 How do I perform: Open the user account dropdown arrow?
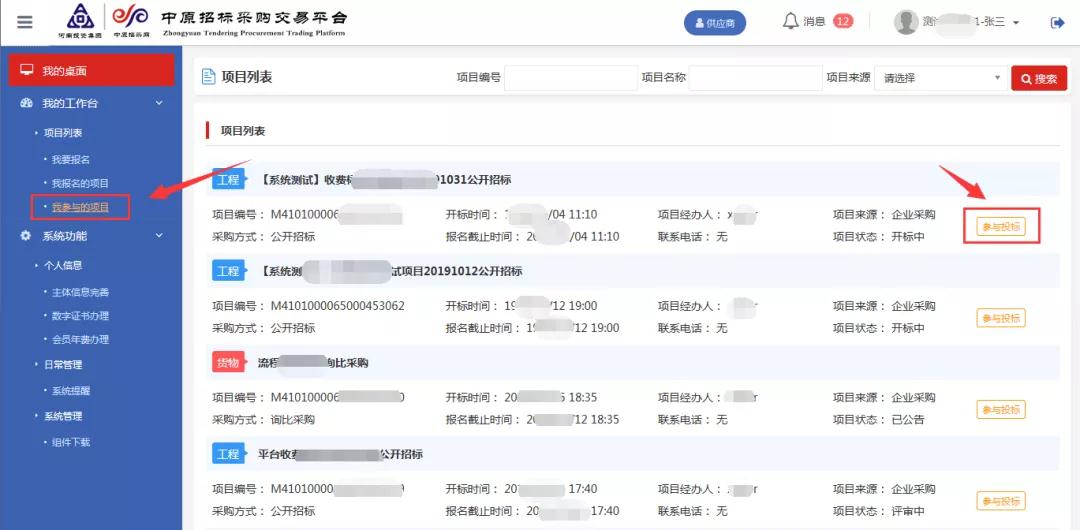pyautogui.click(x=1016, y=23)
